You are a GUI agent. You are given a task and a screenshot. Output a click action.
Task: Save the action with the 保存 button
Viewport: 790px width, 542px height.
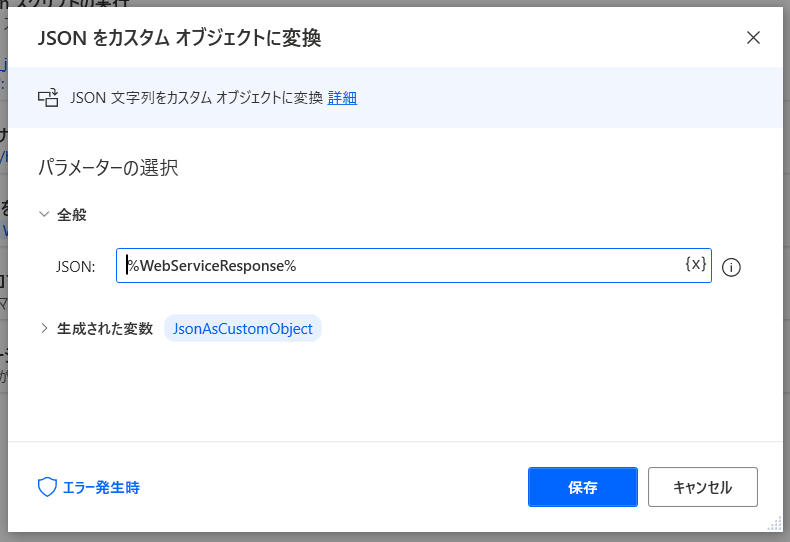click(583, 487)
